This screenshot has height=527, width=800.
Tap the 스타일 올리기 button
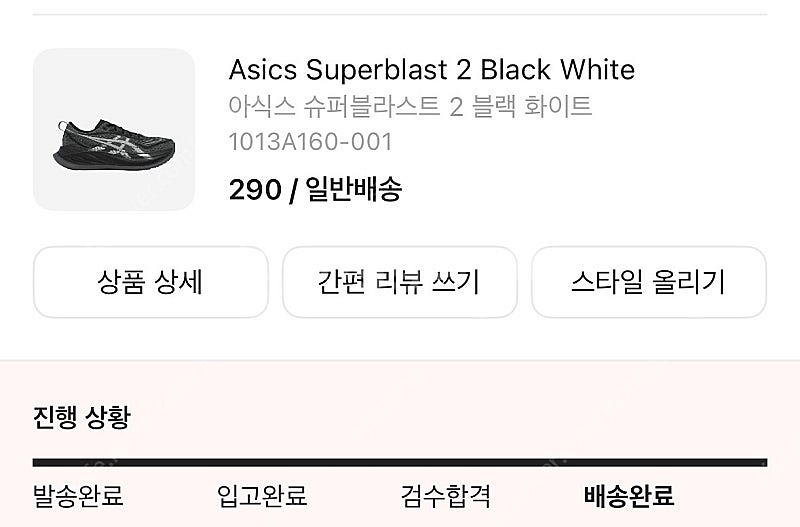(x=648, y=282)
